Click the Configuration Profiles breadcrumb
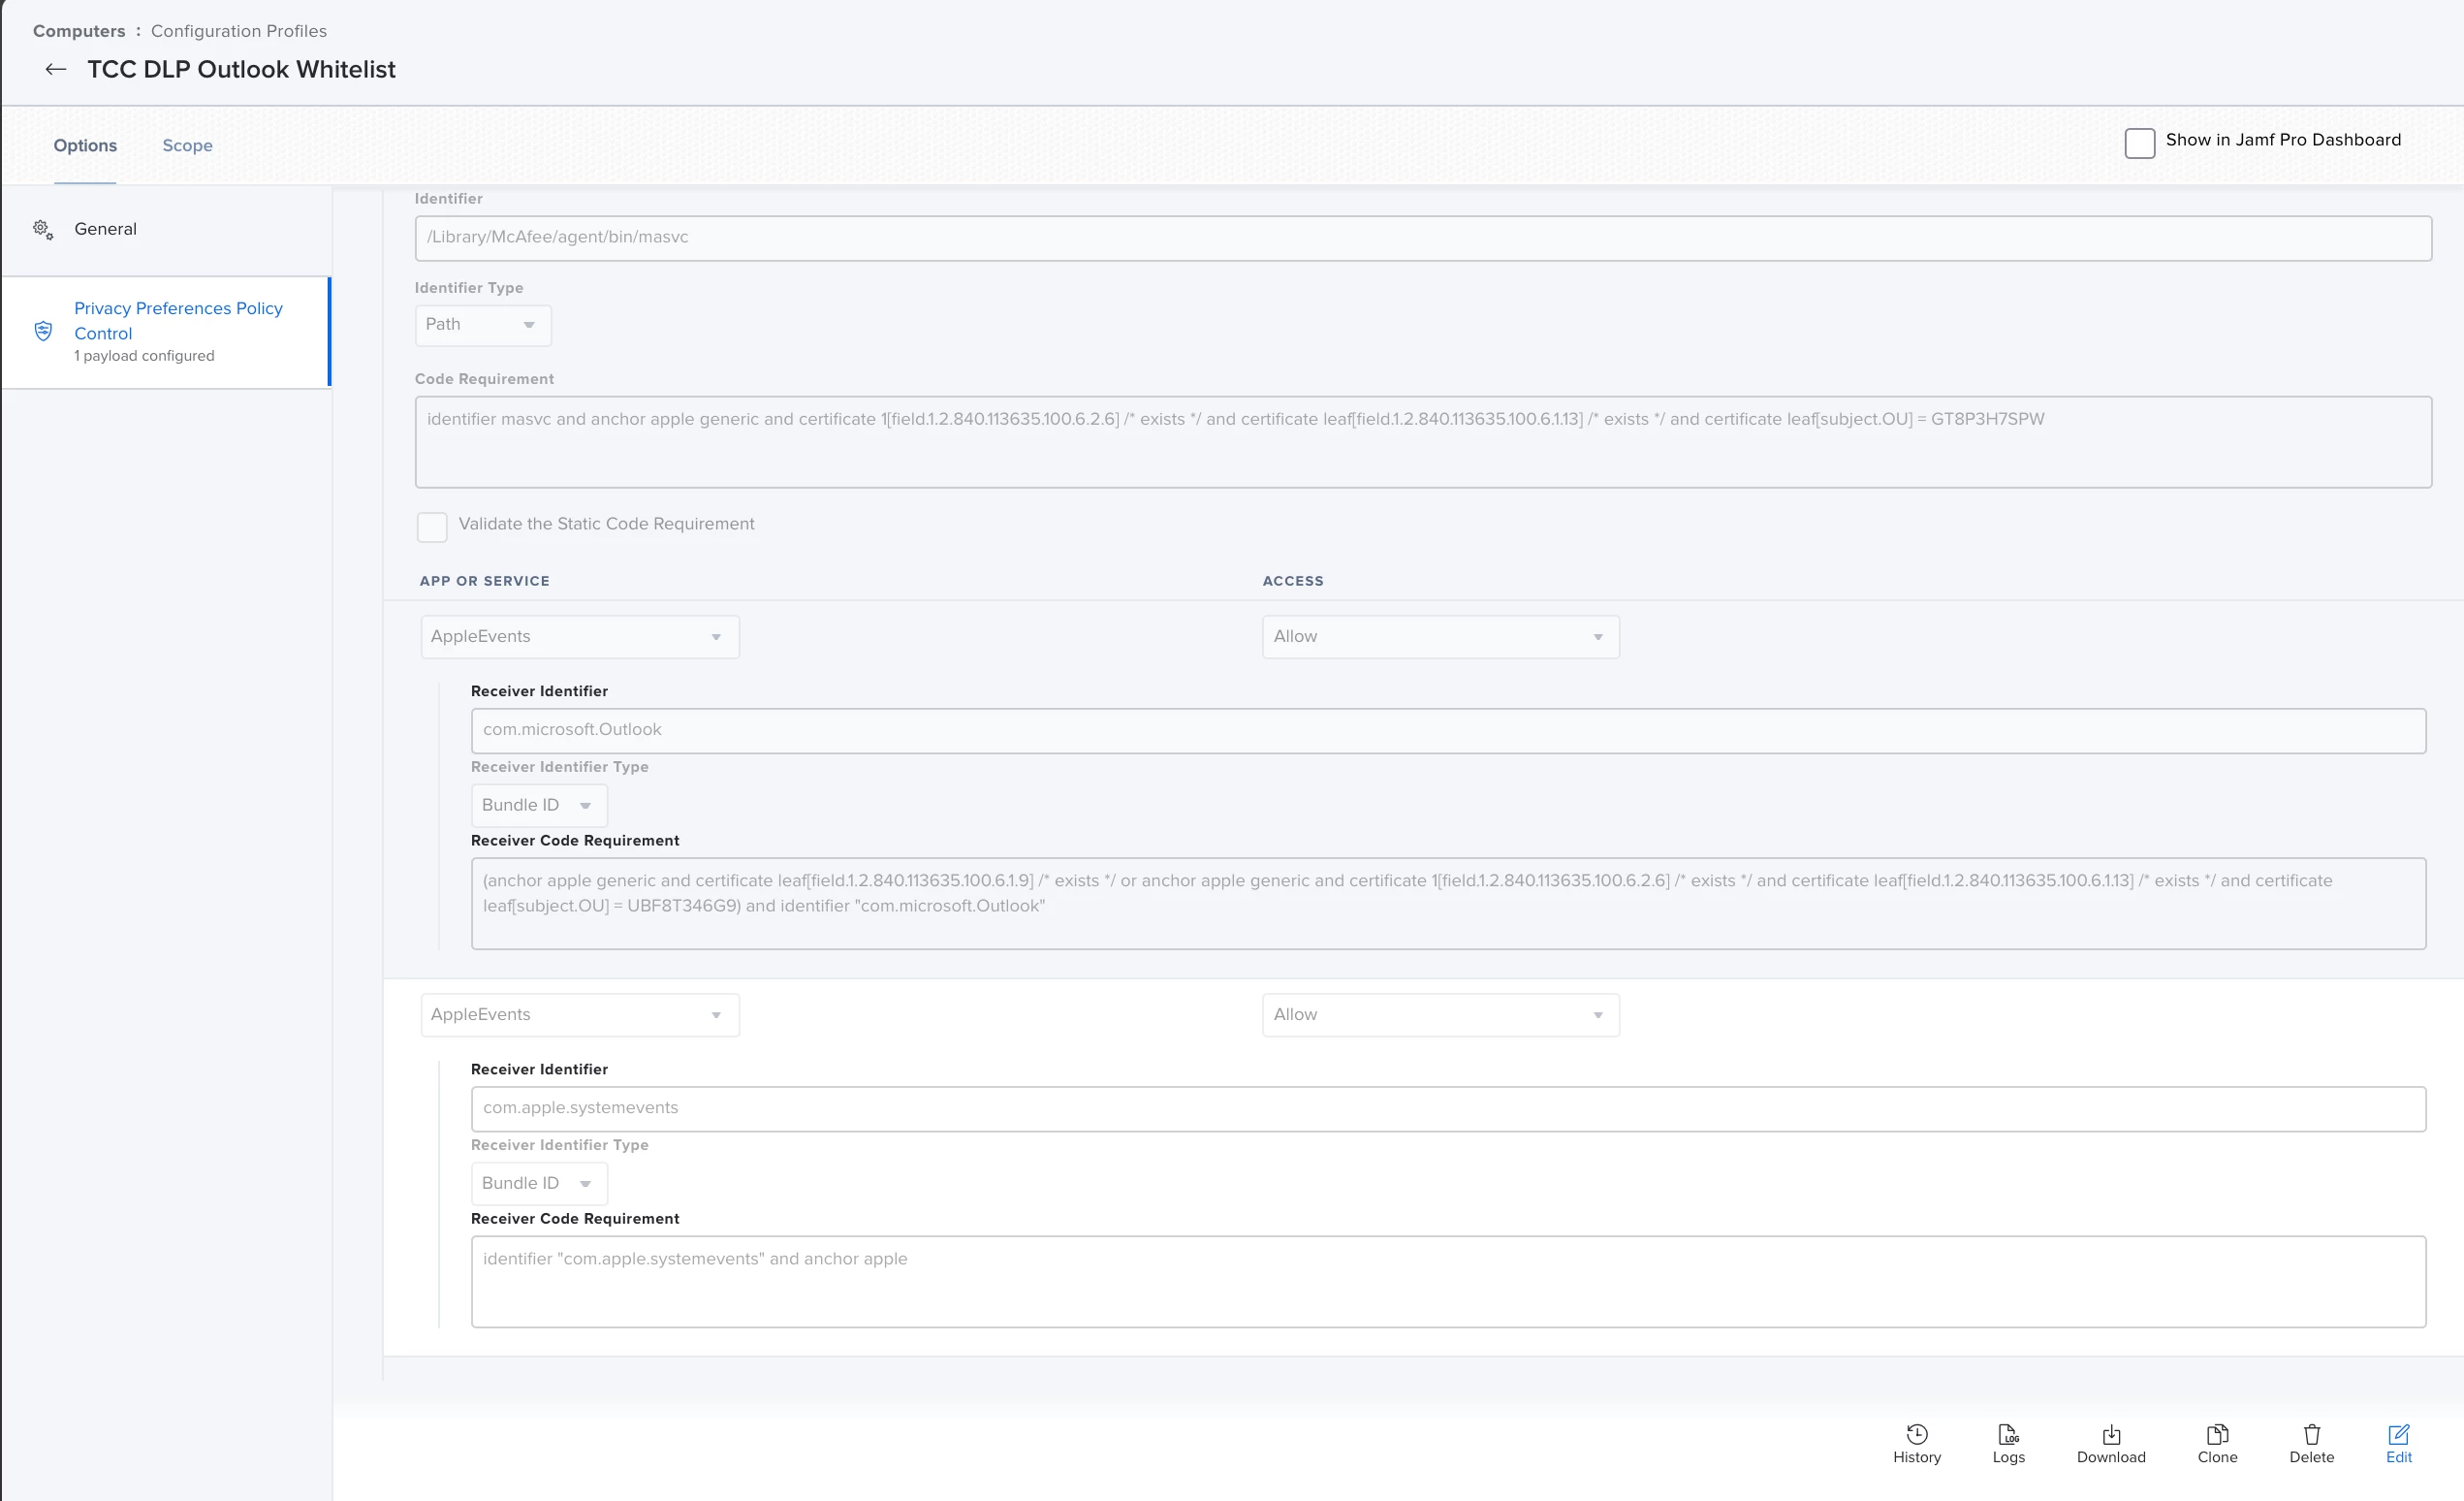 pos(239,31)
